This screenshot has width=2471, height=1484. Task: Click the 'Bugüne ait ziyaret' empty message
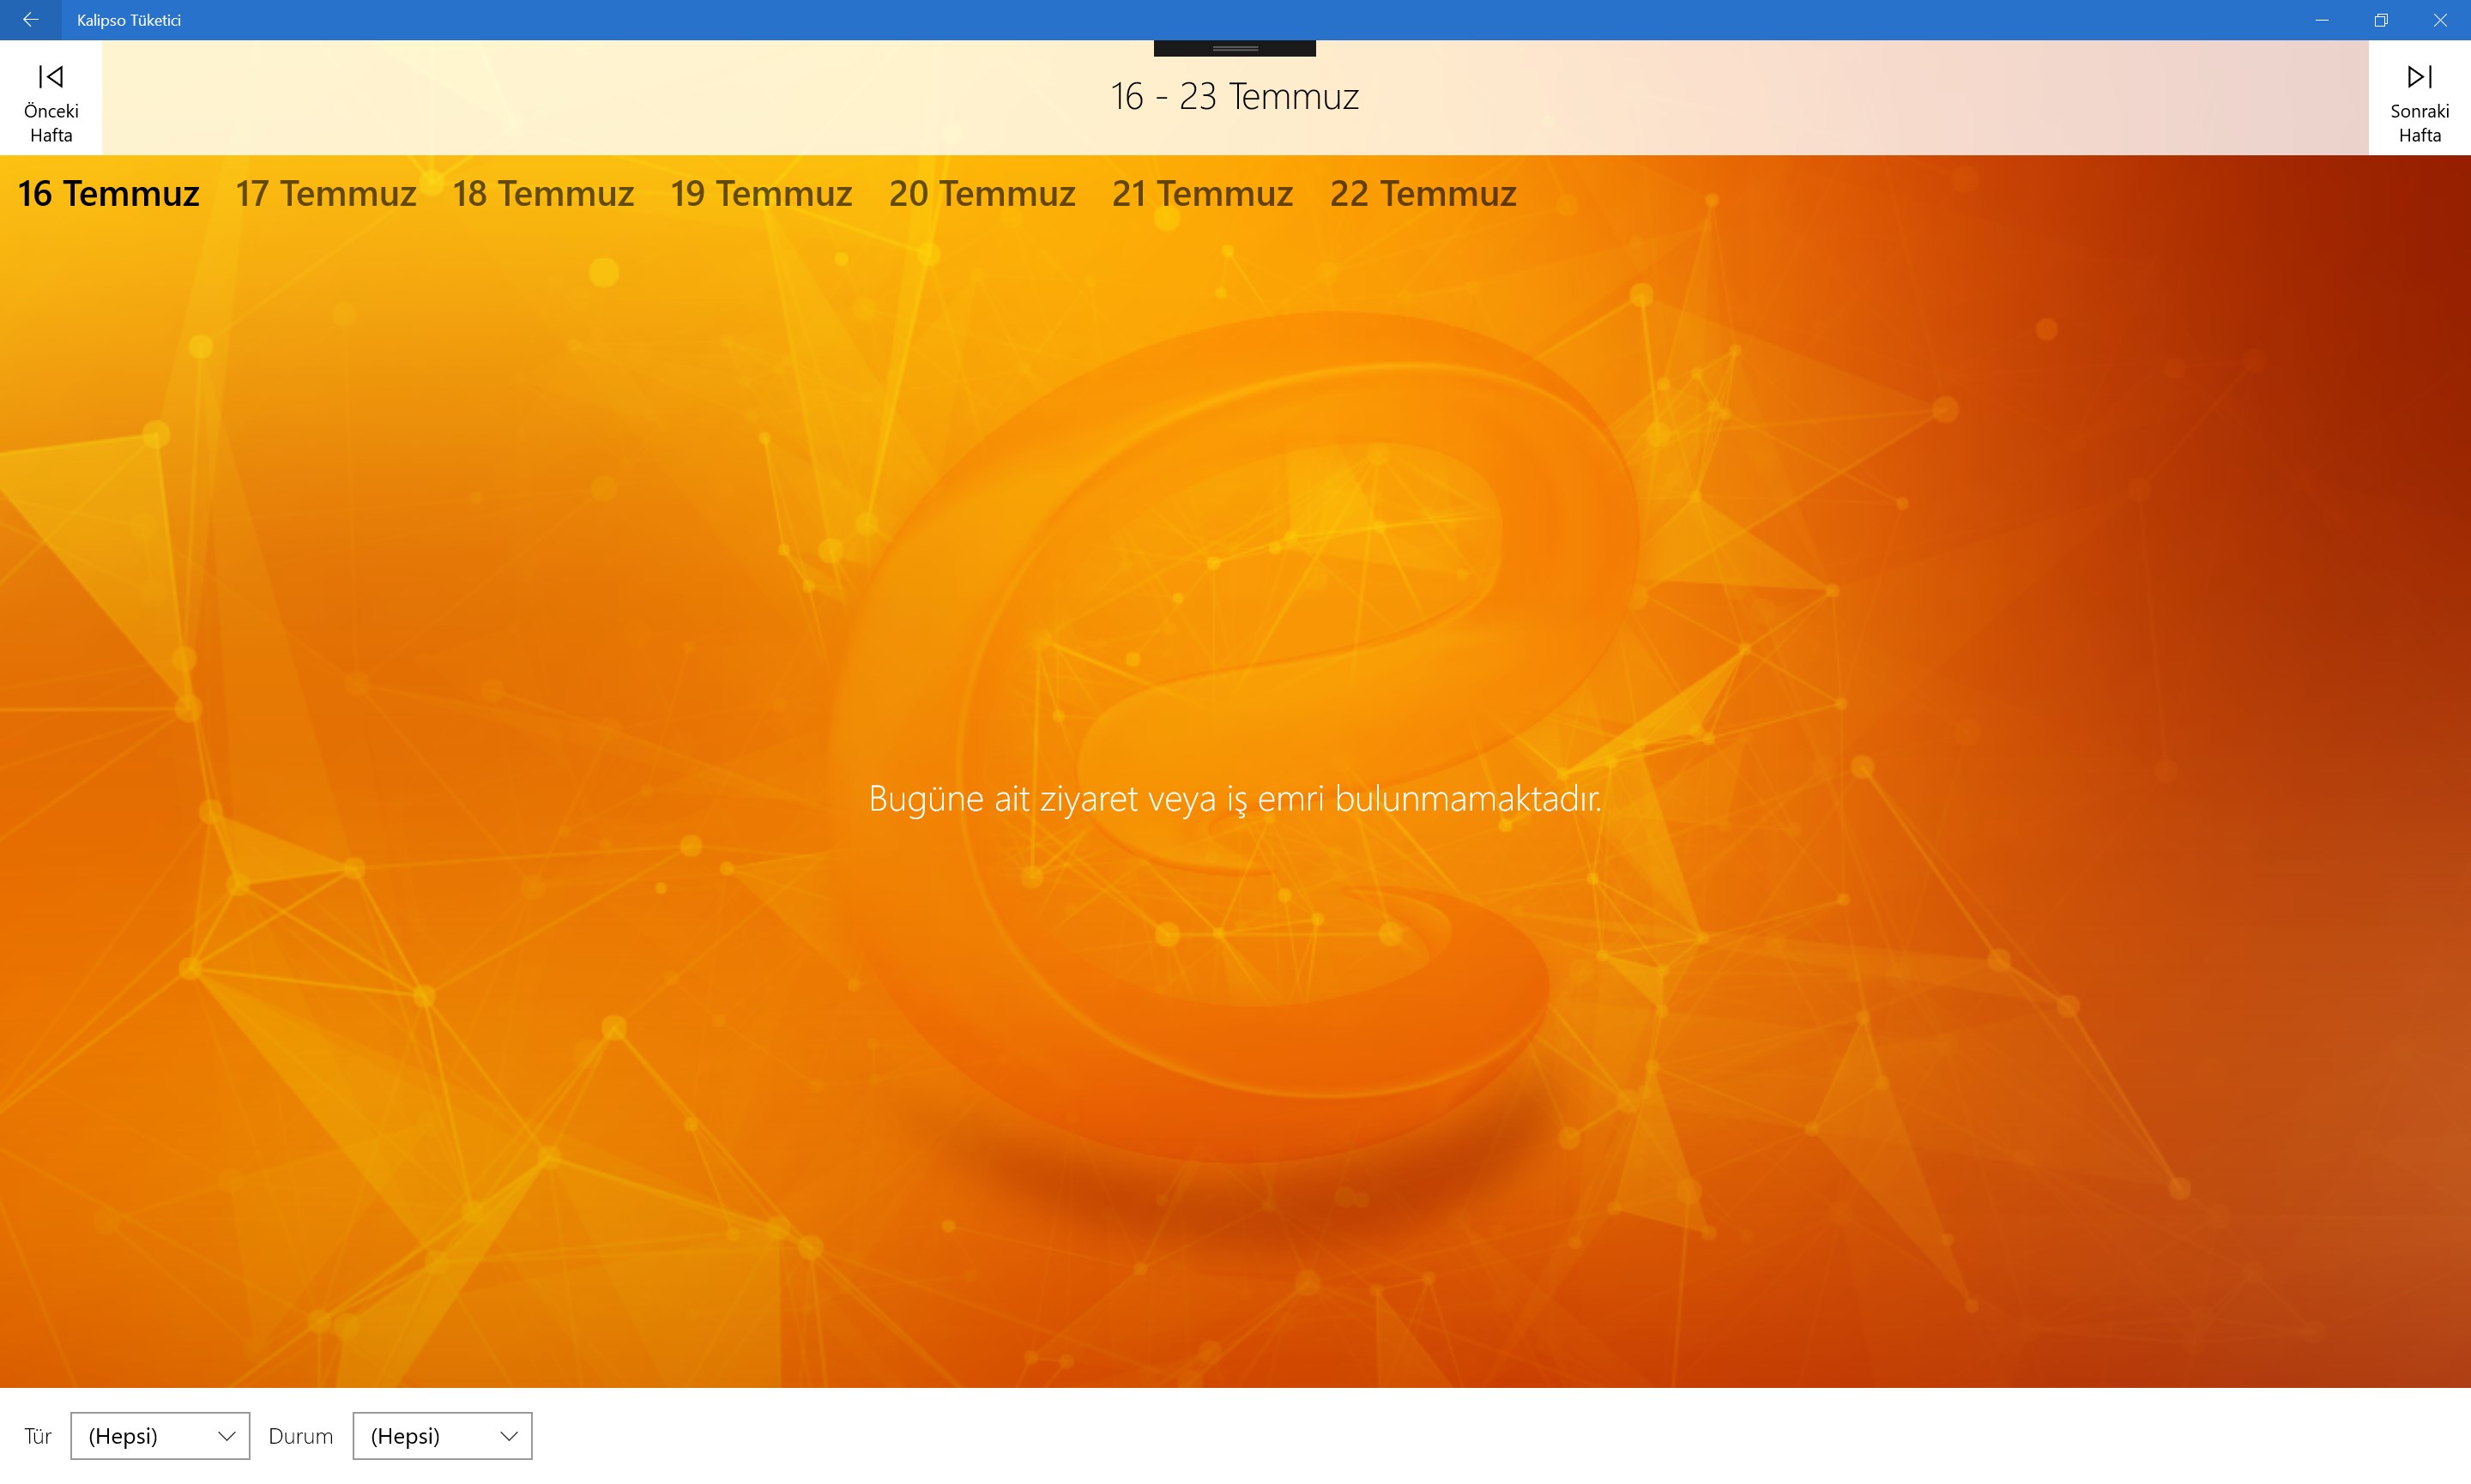pos(1235,799)
